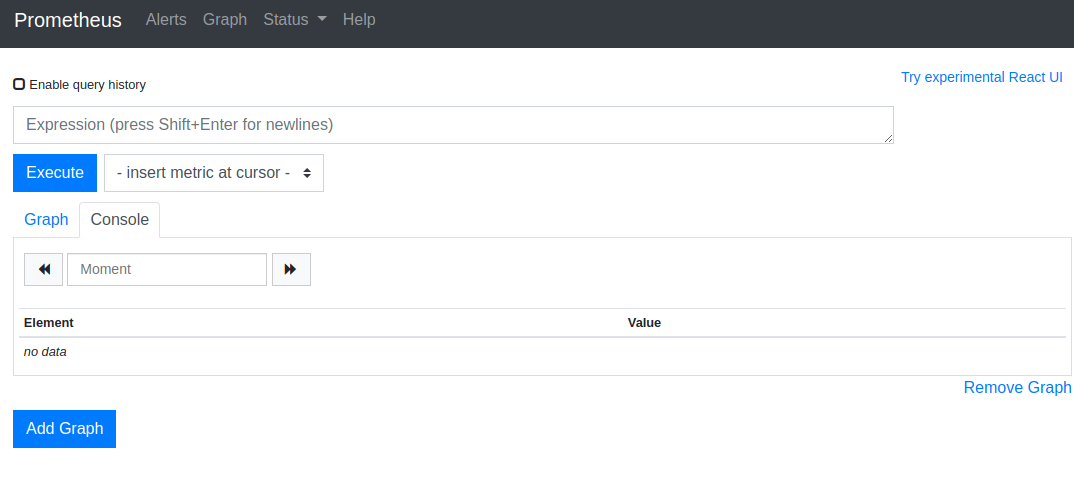Open the Graph page in navbar
This screenshot has height=482, width=1074.
225,20
